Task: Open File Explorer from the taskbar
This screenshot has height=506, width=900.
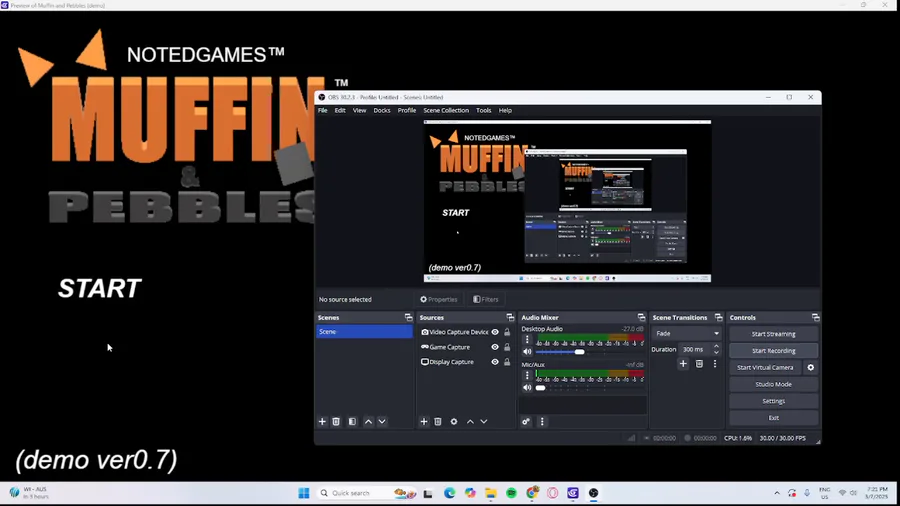Action: pos(491,493)
